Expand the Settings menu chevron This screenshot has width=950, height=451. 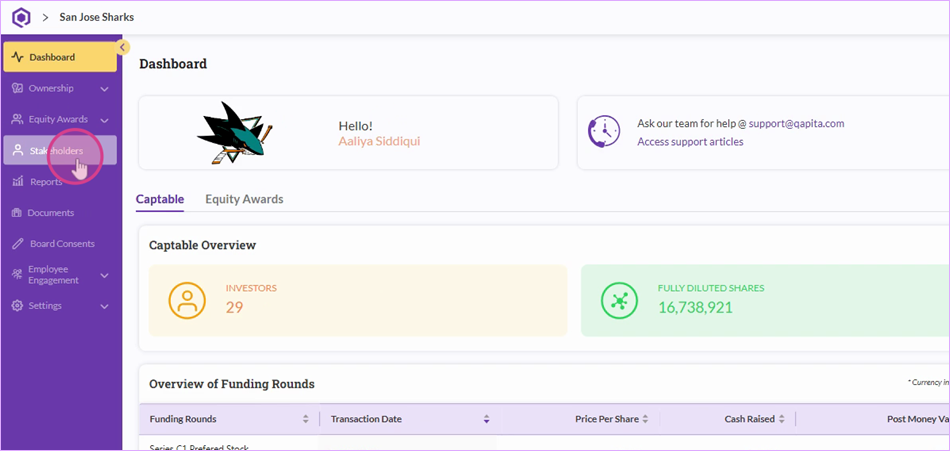coord(104,306)
